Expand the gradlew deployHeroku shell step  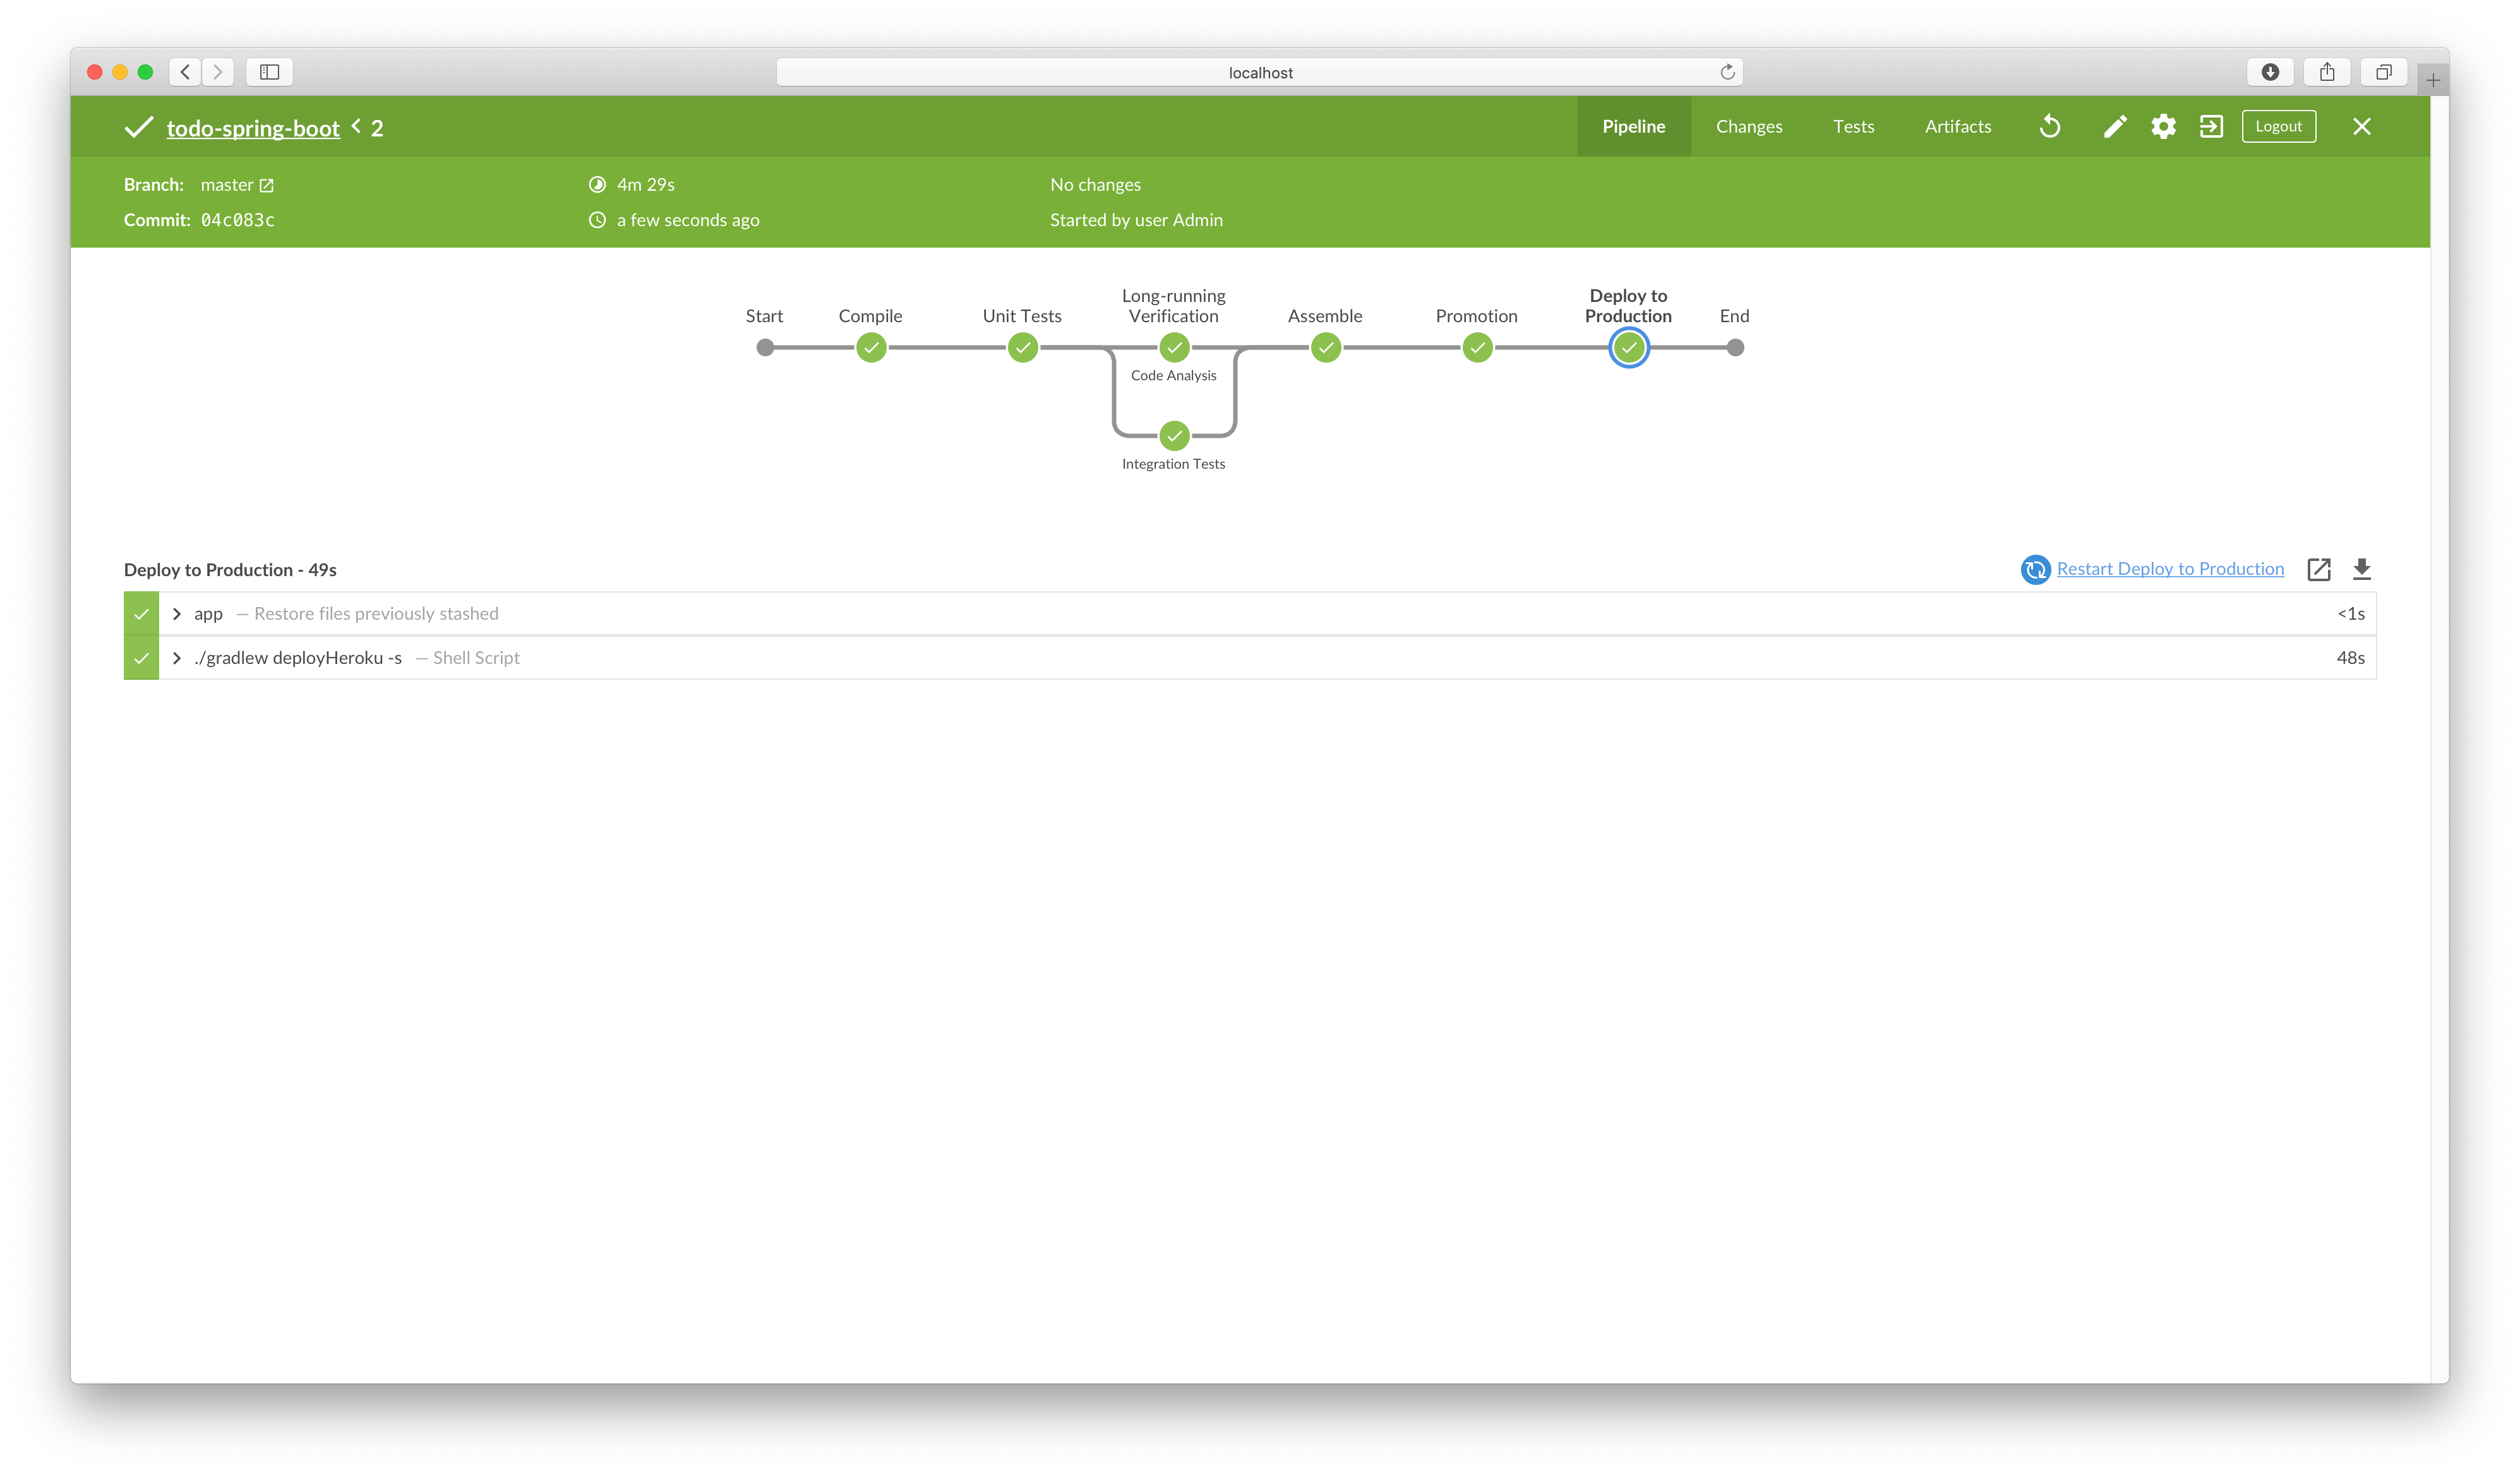click(177, 658)
